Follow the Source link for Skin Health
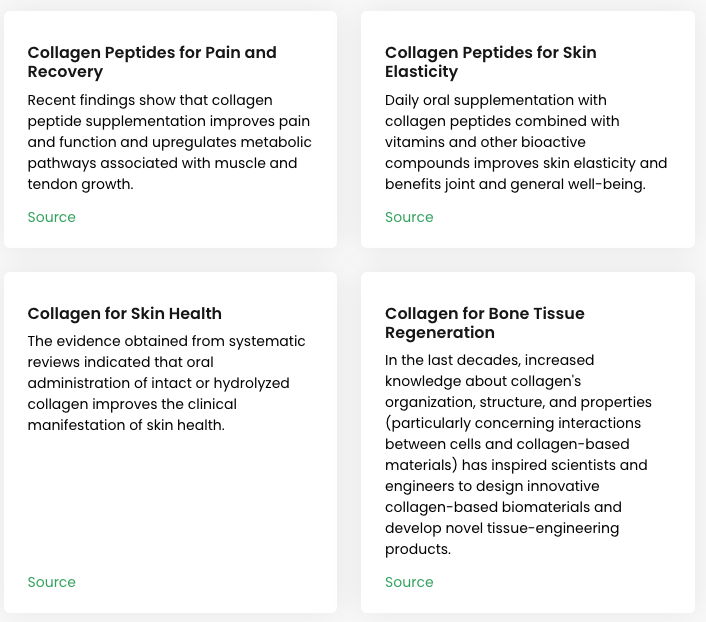This screenshot has width=706, height=622. click(51, 582)
